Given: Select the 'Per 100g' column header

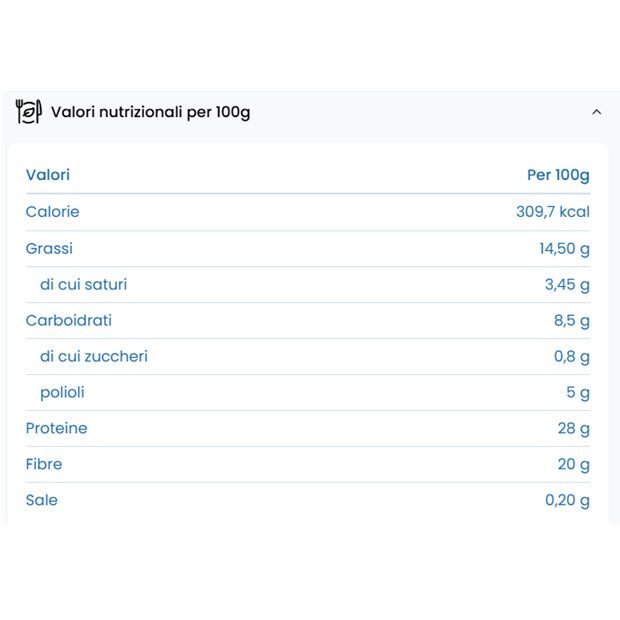Looking at the screenshot, I should [558, 175].
